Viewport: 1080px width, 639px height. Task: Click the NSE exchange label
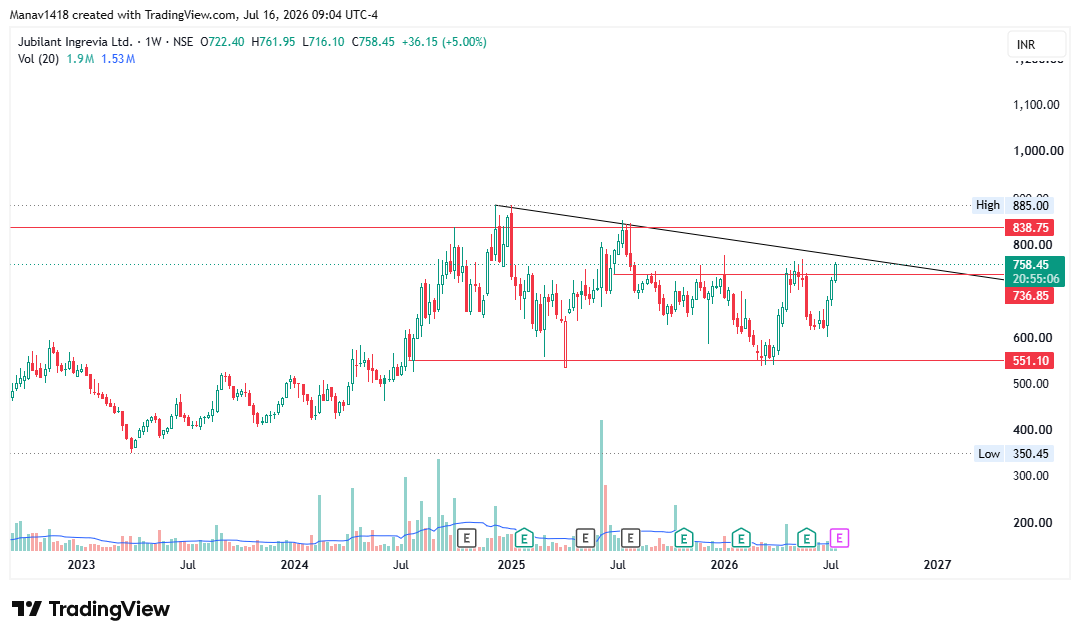[x=183, y=42]
